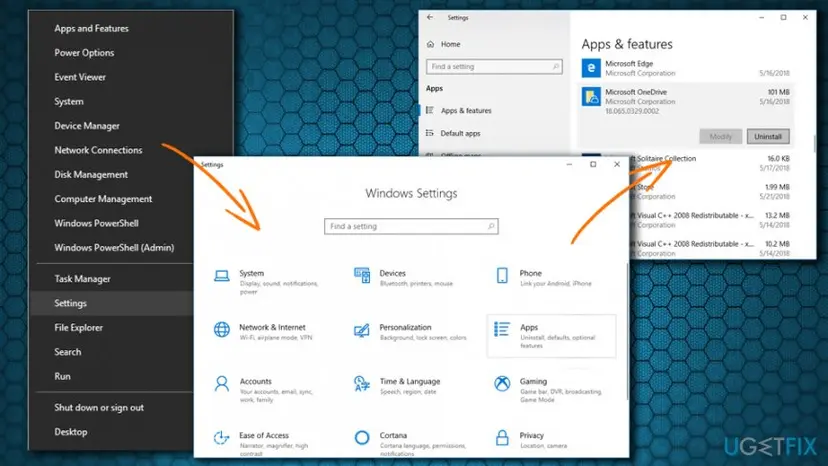Open File Explorer menu entry
The width and height of the screenshot is (828, 466).
(78, 328)
